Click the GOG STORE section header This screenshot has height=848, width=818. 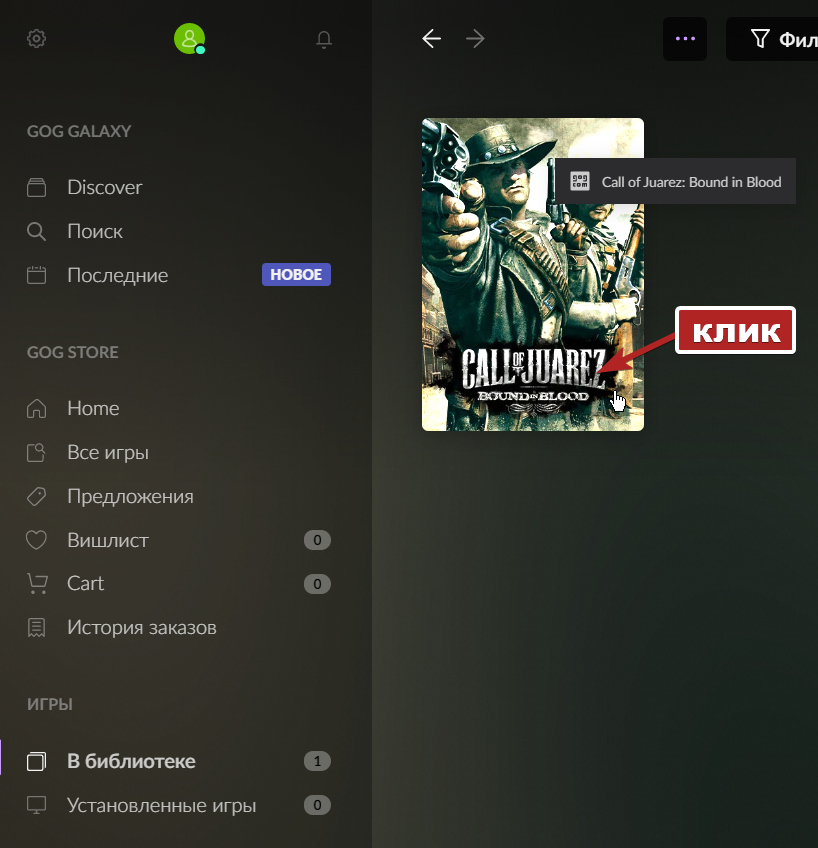point(72,352)
